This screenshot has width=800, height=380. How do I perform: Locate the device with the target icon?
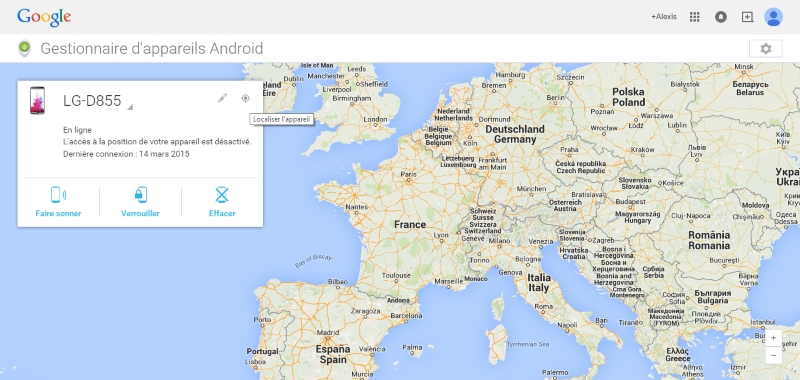(245, 98)
